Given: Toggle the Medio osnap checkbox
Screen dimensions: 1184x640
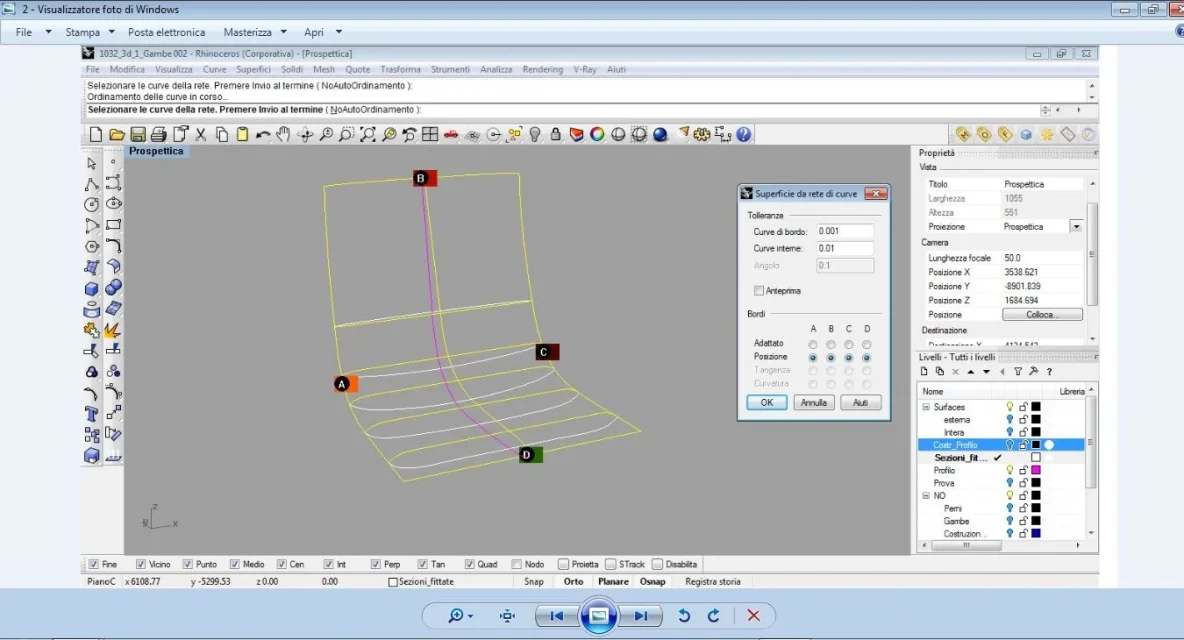Looking at the screenshot, I should pos(235,564).
